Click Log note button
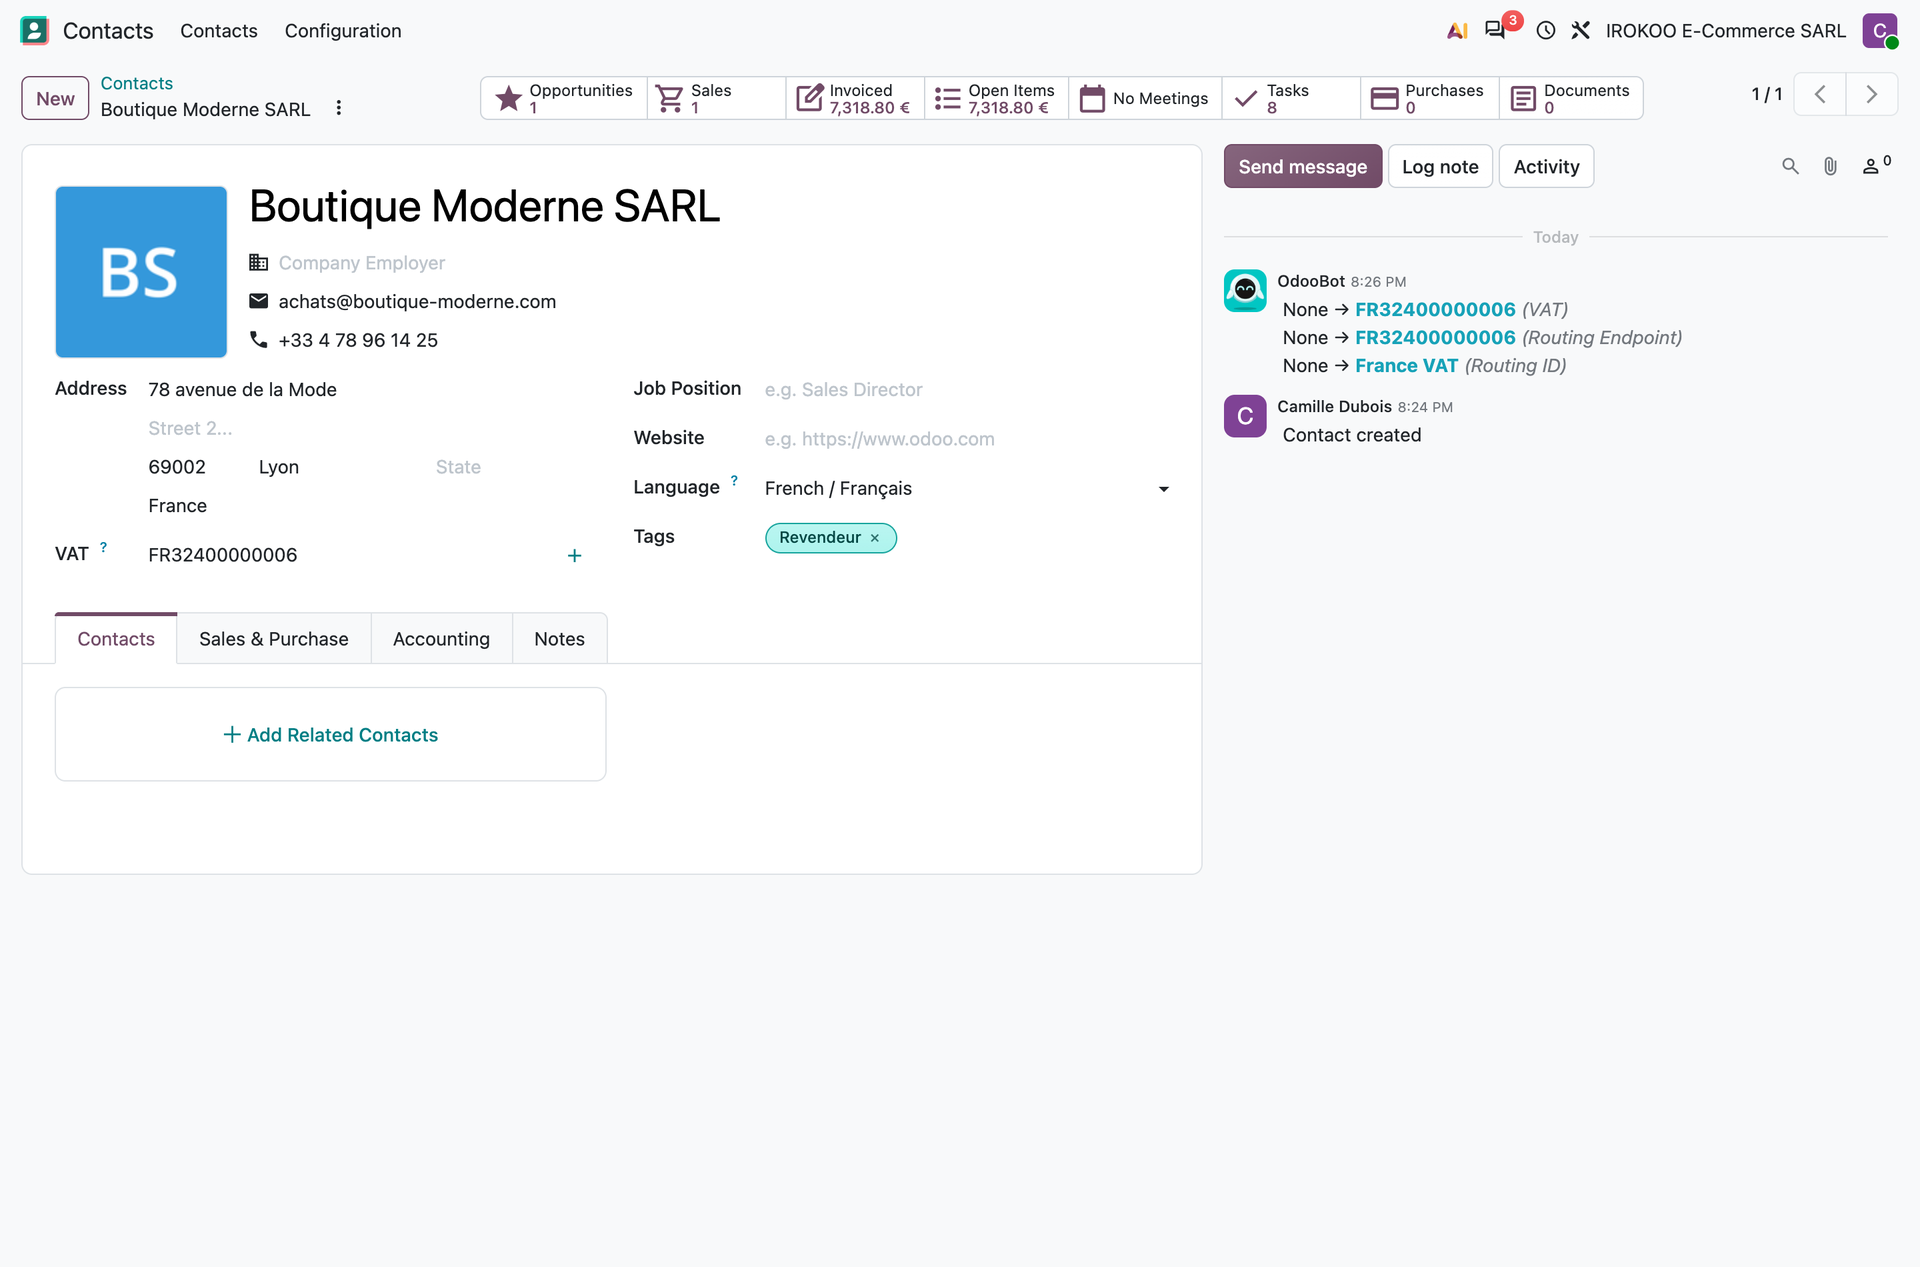The image size is (1920, 1267). (x=1440, y=166)
